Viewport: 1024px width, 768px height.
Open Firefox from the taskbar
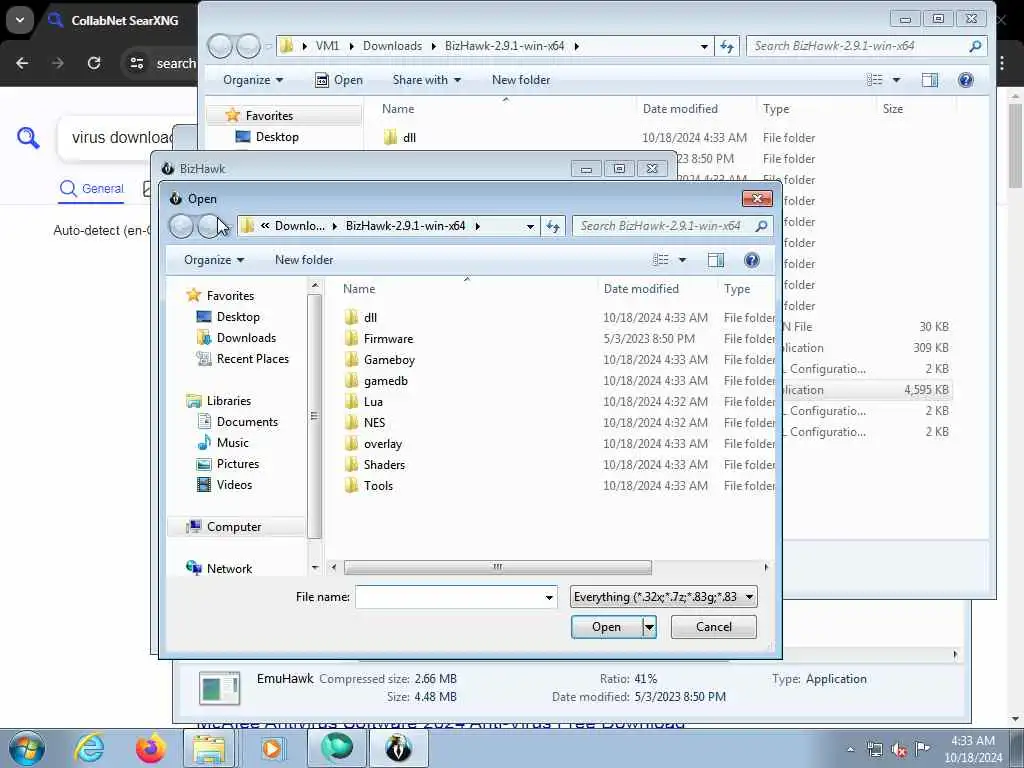point(151,748)
